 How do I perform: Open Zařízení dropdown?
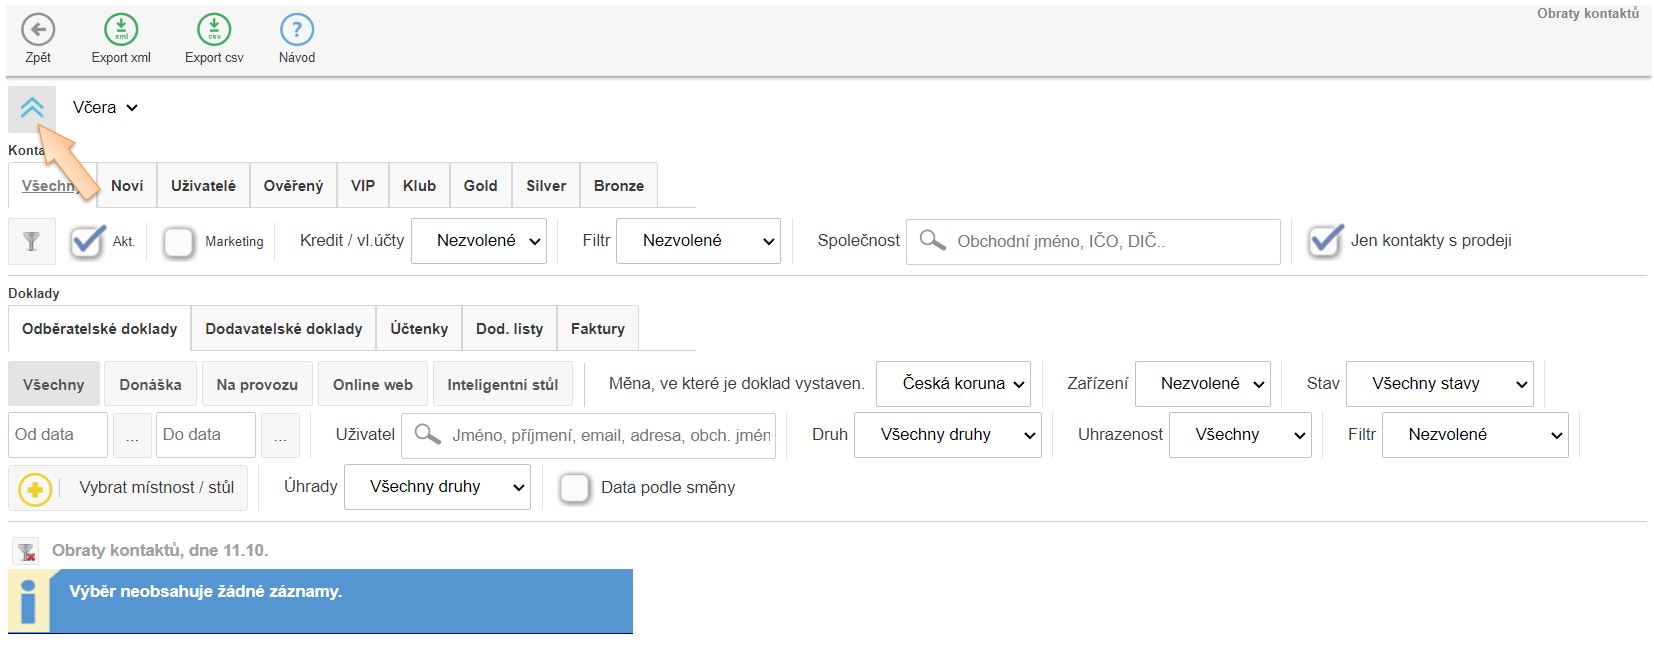[x=1203, y=384]
